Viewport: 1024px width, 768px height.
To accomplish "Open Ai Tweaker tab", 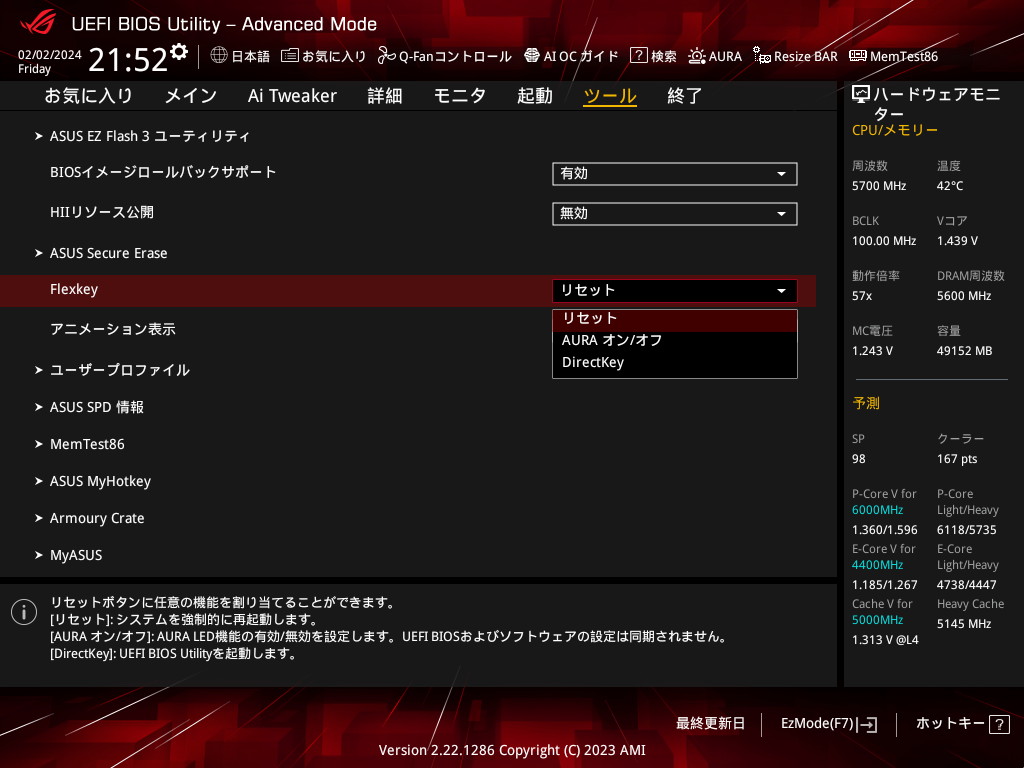I will coord(292,96).
